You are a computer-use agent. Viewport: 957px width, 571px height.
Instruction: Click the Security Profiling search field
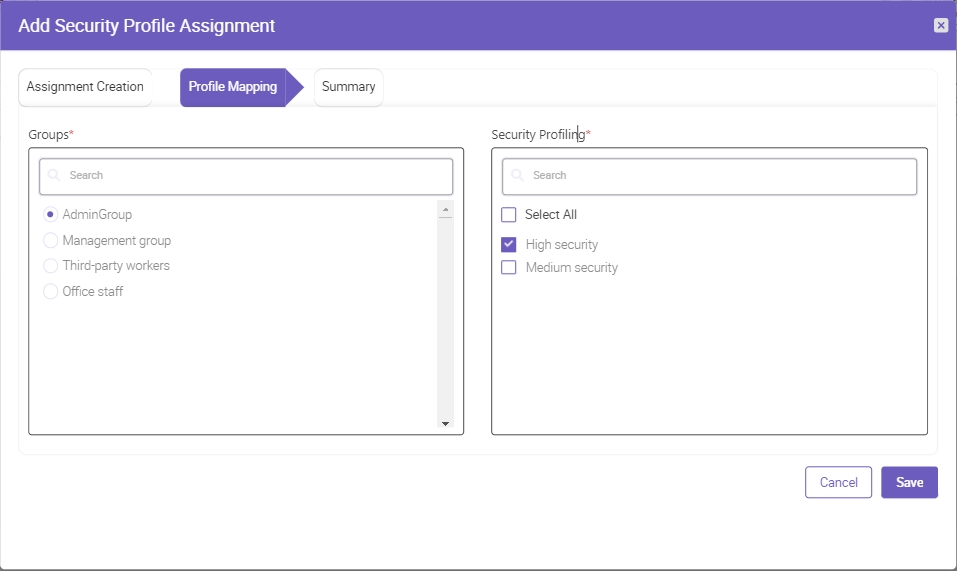point(709,176)
